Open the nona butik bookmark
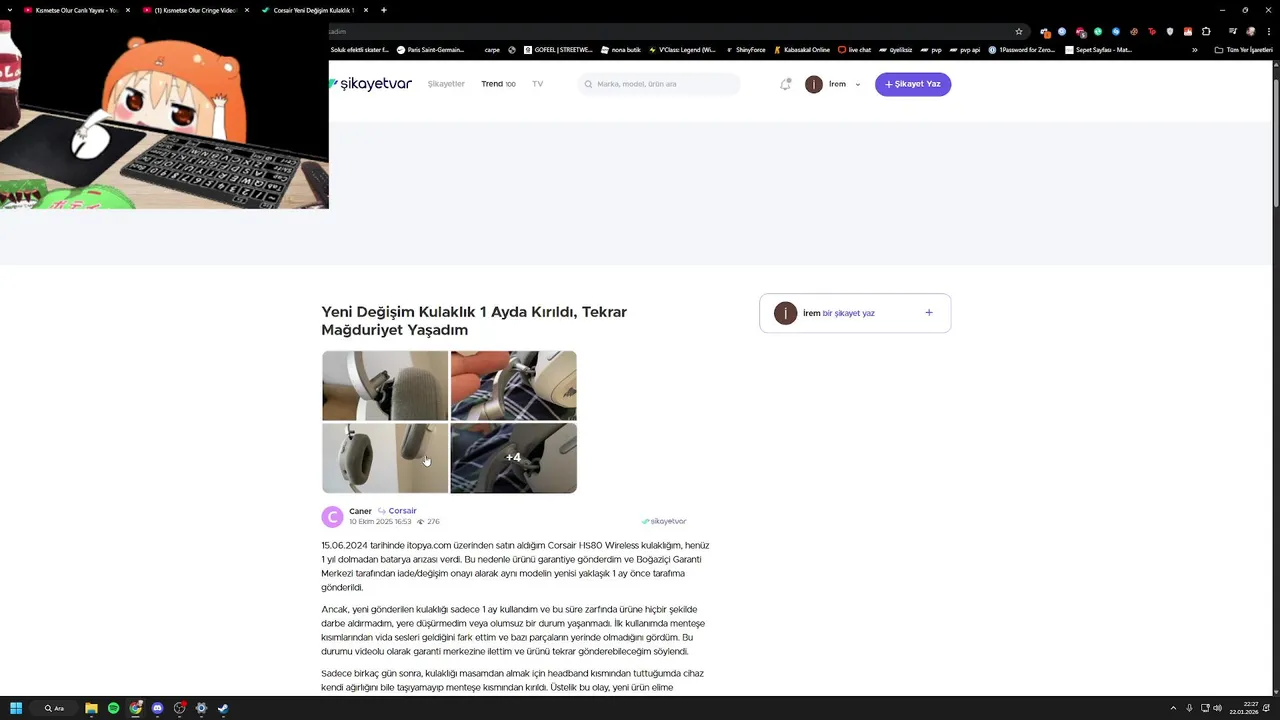 pyautogui.click(x=620, y=49)
